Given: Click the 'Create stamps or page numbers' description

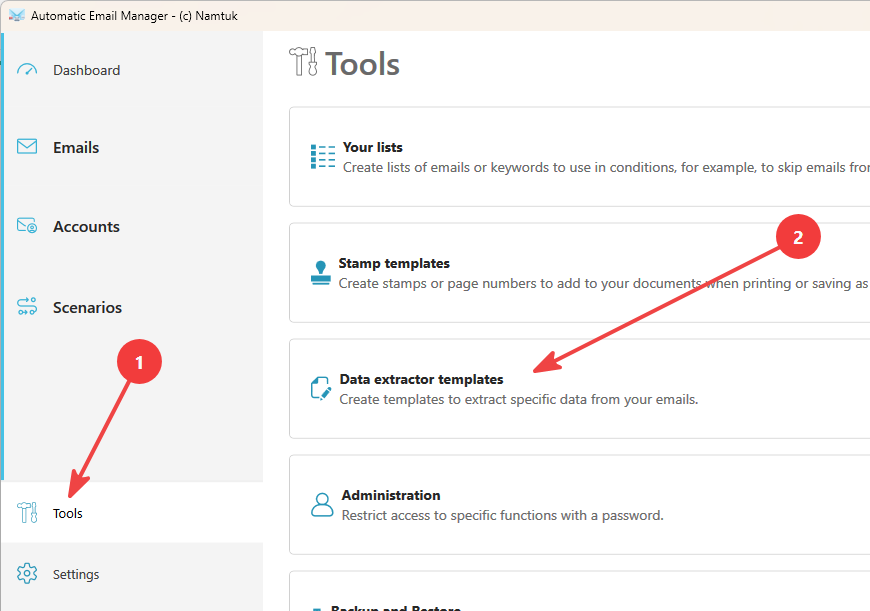Looking at the screenshot, I should [604, 283].
